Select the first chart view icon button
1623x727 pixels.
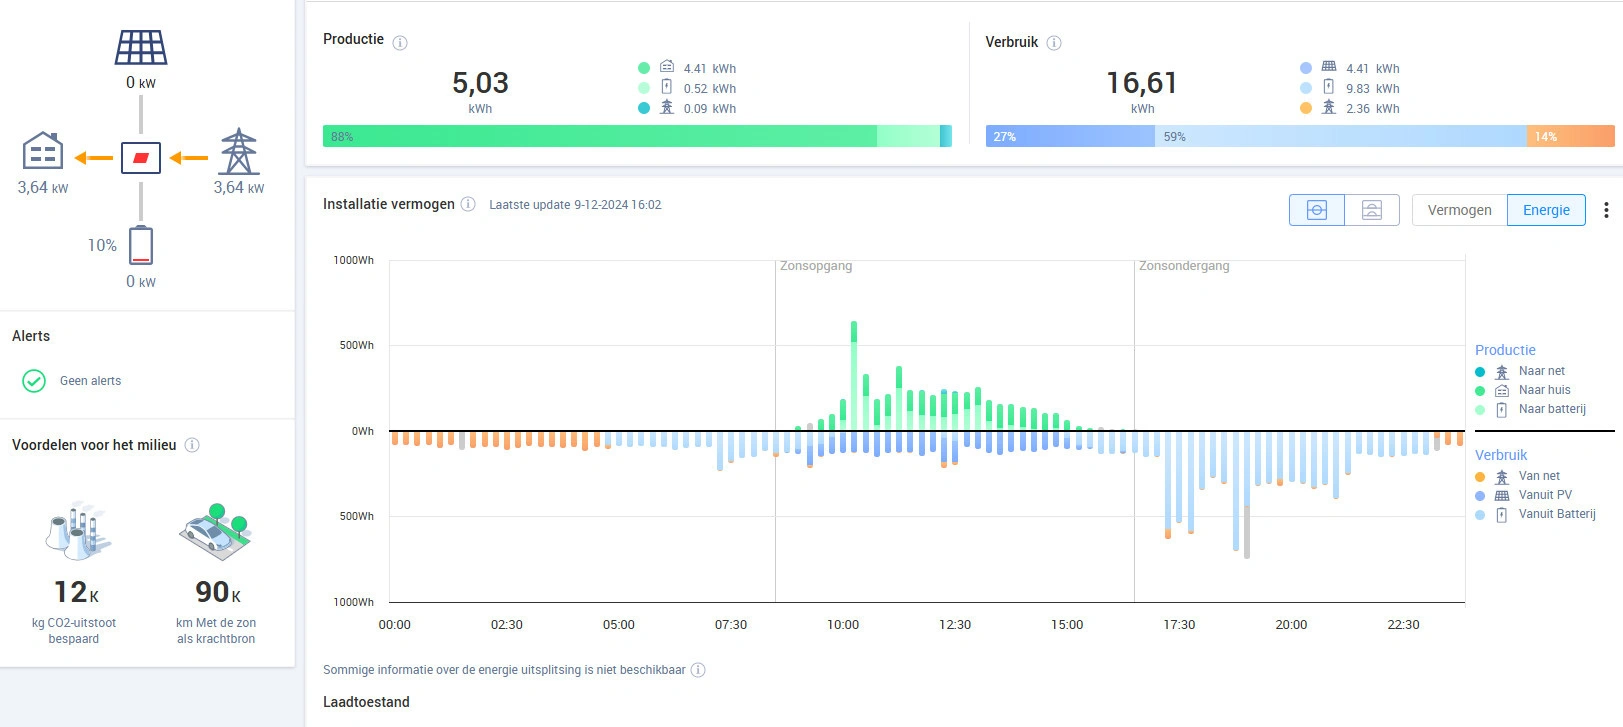pyautogui.click(x=1317, y=210)
